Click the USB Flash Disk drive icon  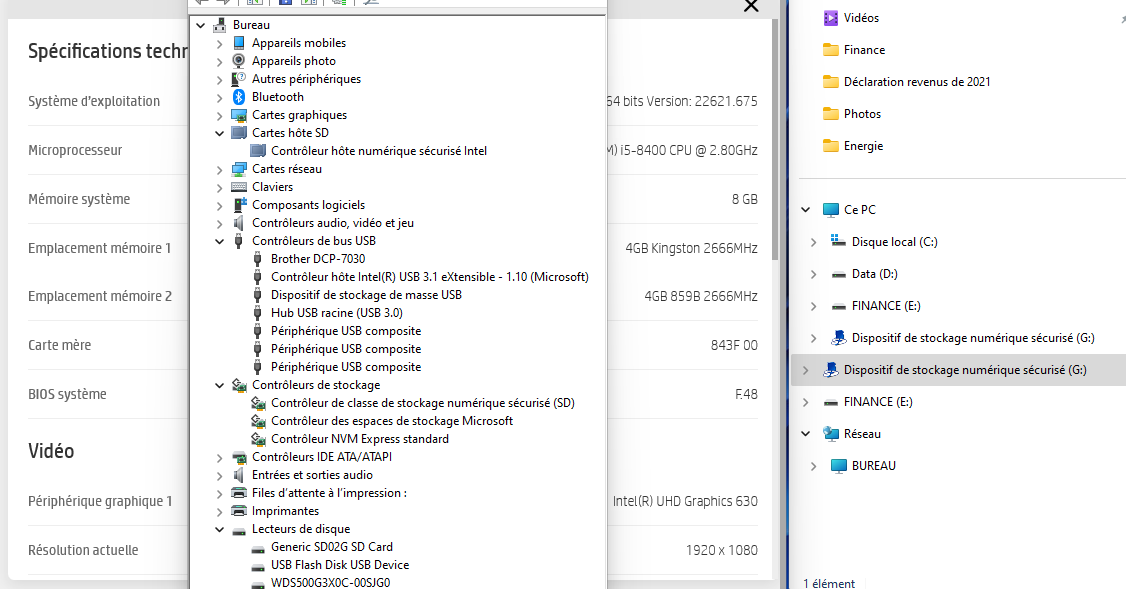pyautogui.click(x=259, y=566)
